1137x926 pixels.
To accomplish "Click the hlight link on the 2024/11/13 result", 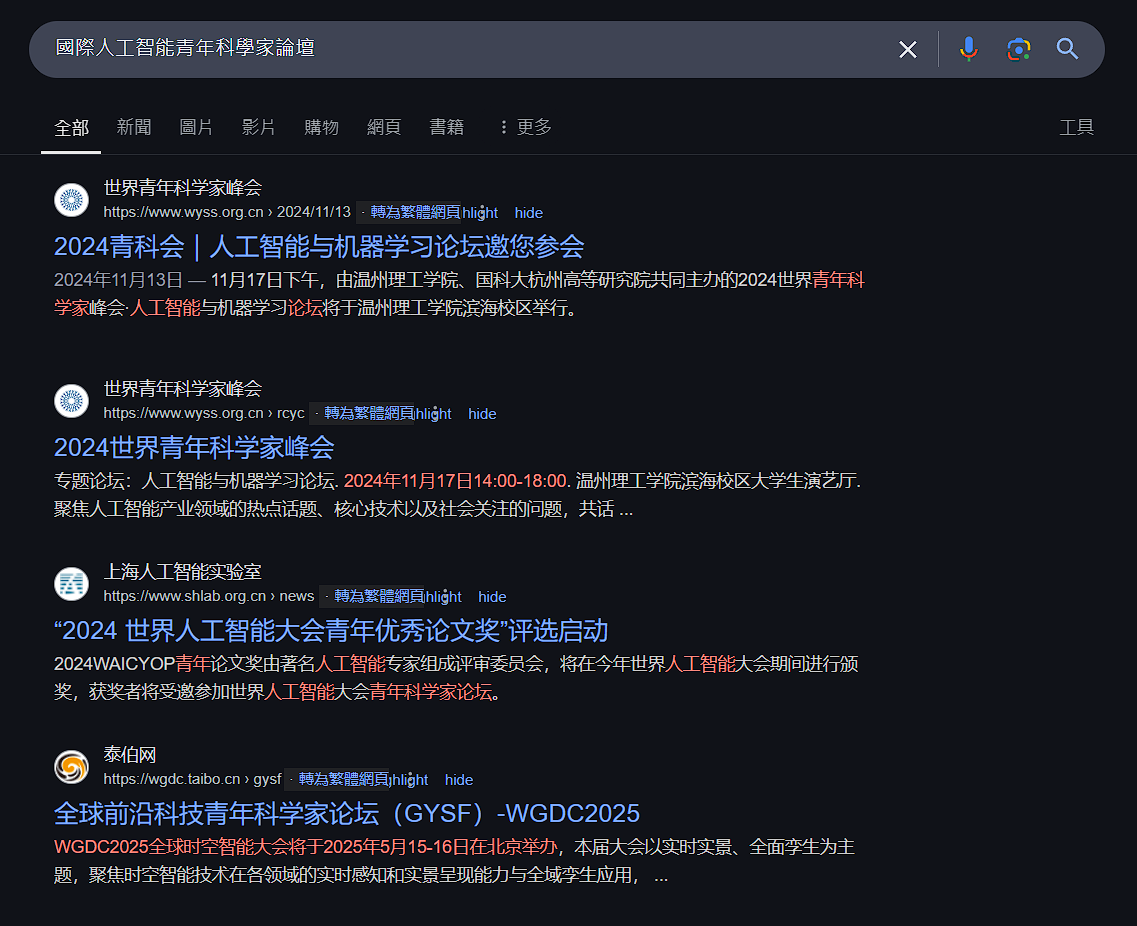I will pyautogui.click(x=480, y=213).
